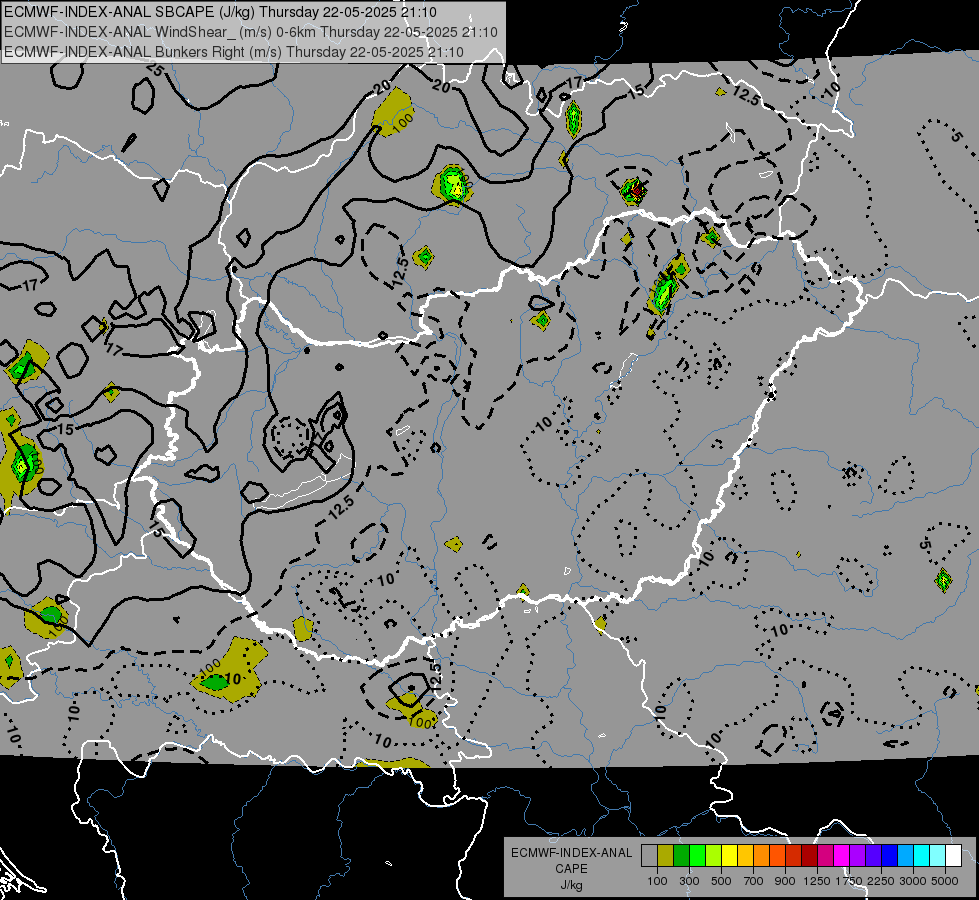Click the 'J/kg' unit label
The image size is (979, 900).
click(571, 885)
